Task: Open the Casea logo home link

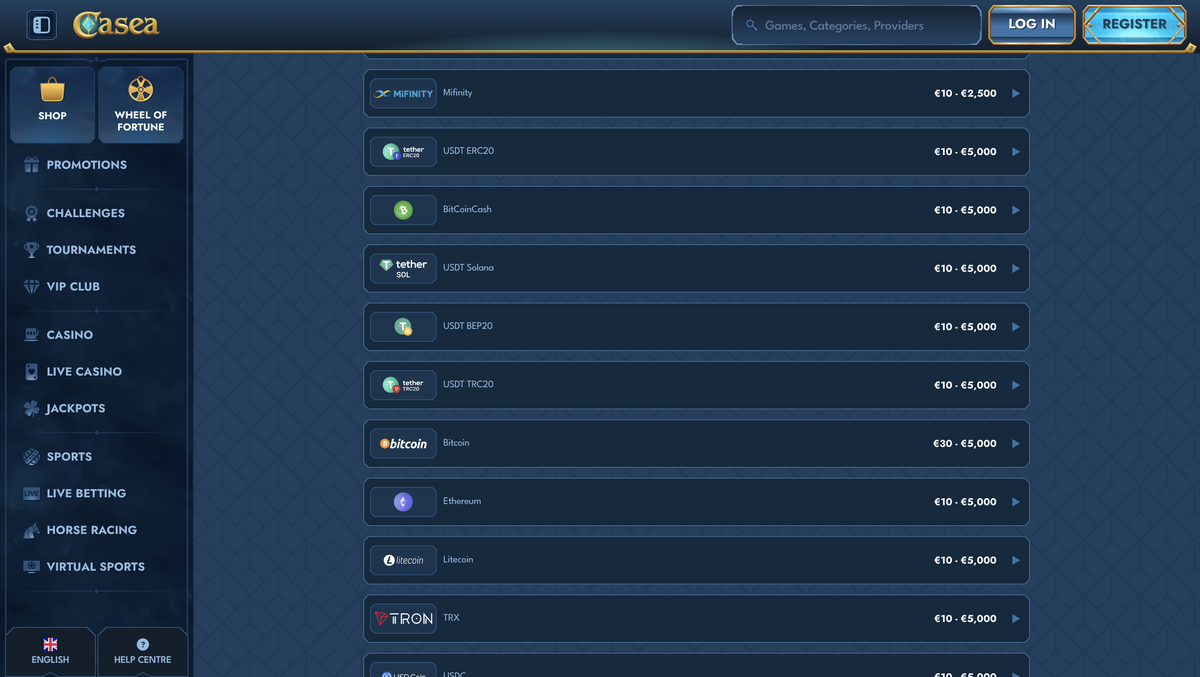Action: coord(116,25)
